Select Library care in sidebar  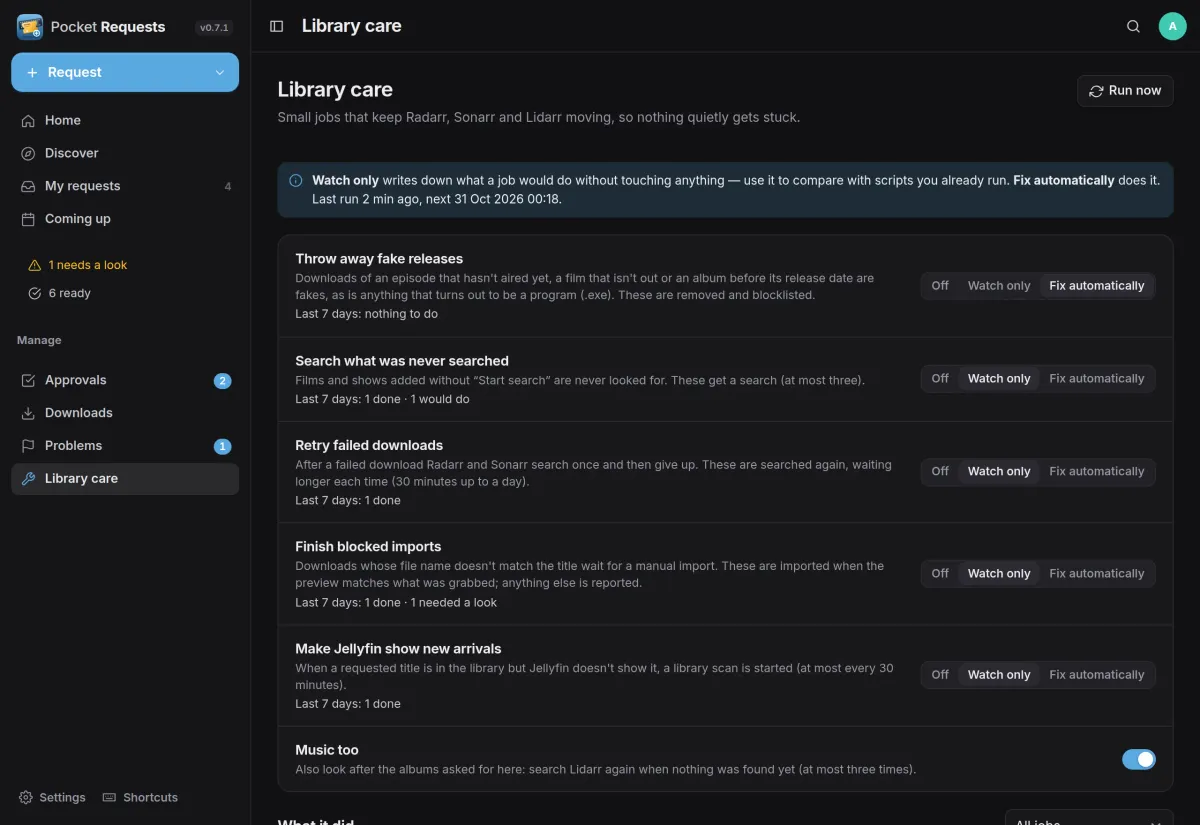click(x=125, y=479)
